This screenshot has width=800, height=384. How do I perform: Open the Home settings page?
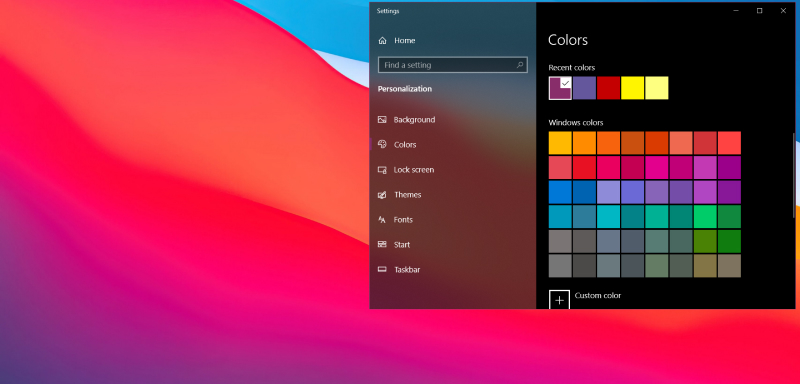pyautogui.click(x=396, y=41)
